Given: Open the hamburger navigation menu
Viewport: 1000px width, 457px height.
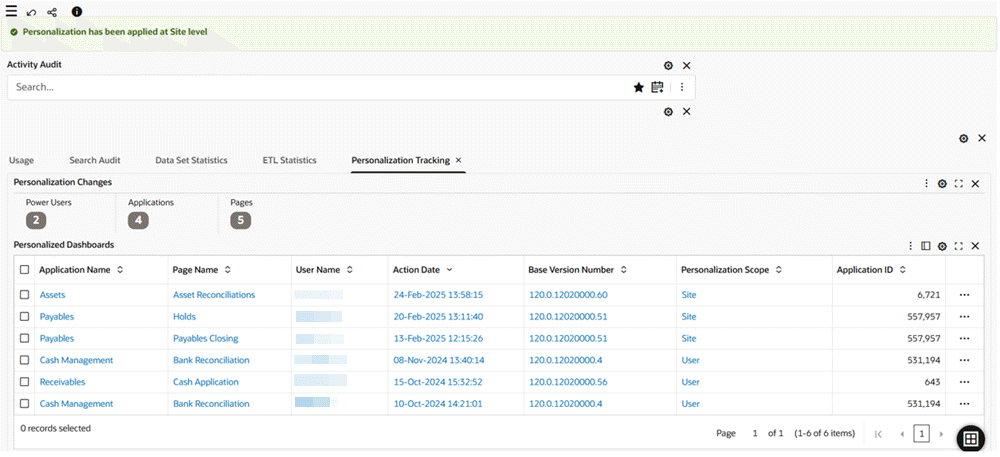Looking at the screenshot, I should [x=11, y=11].
